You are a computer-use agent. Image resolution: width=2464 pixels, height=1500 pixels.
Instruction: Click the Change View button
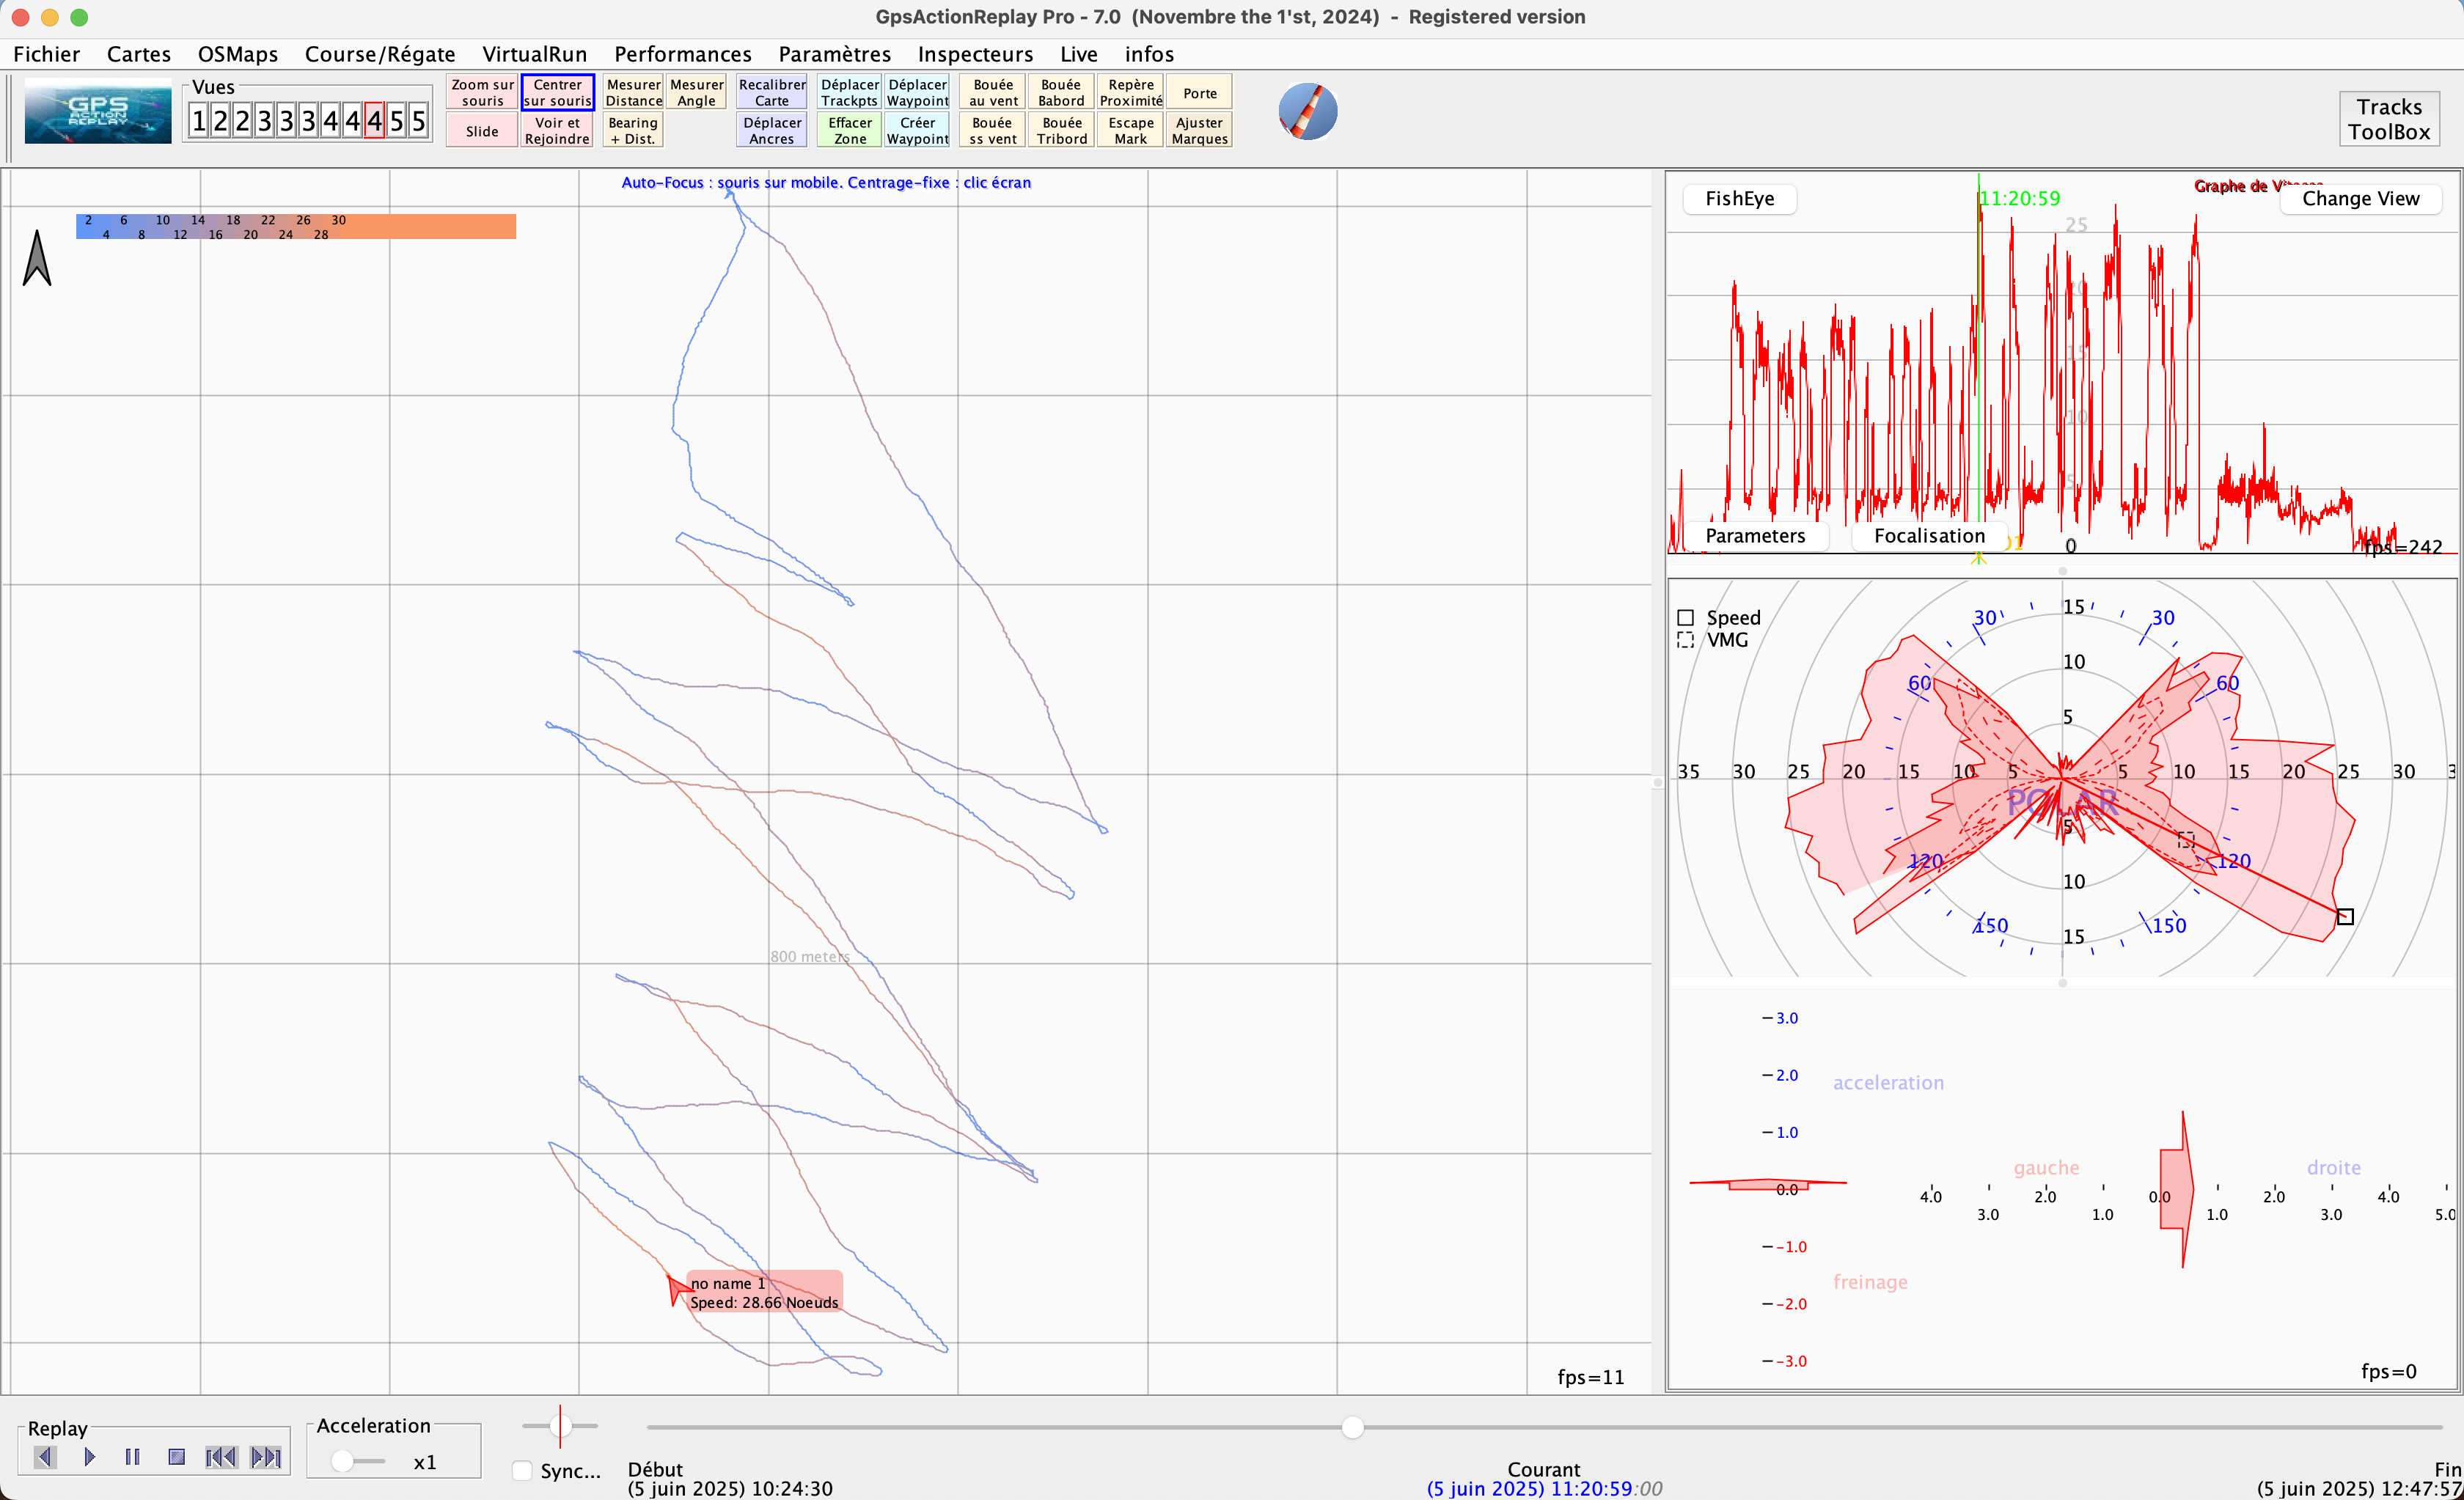pyautogui.click(x=2360, y=198)
